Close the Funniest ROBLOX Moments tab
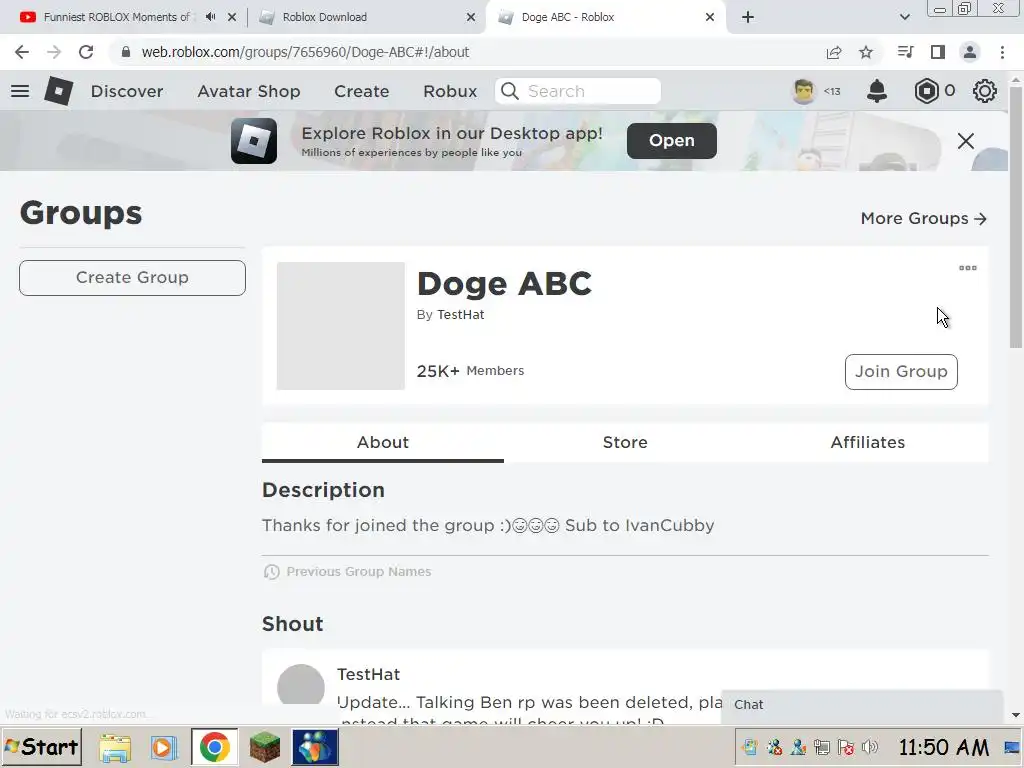 pyautogui.click(x=232, y=17)
